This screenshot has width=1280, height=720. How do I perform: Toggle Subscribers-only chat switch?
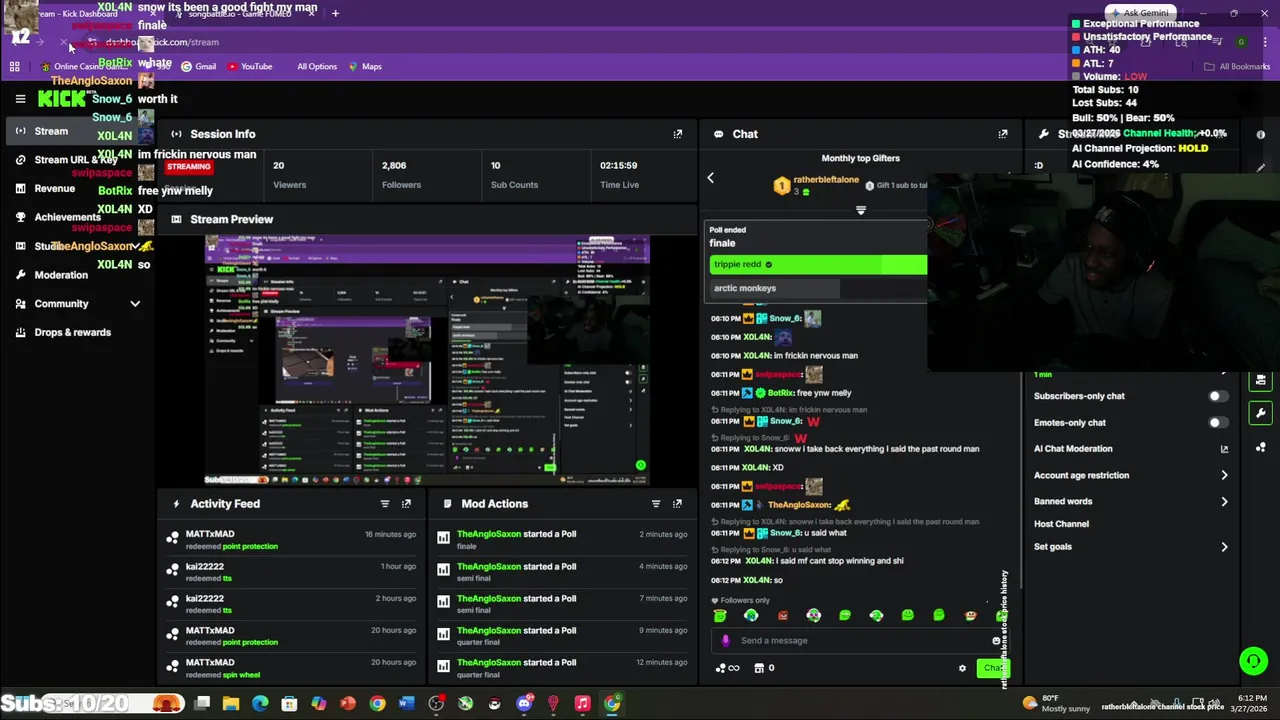point(1217,396)
